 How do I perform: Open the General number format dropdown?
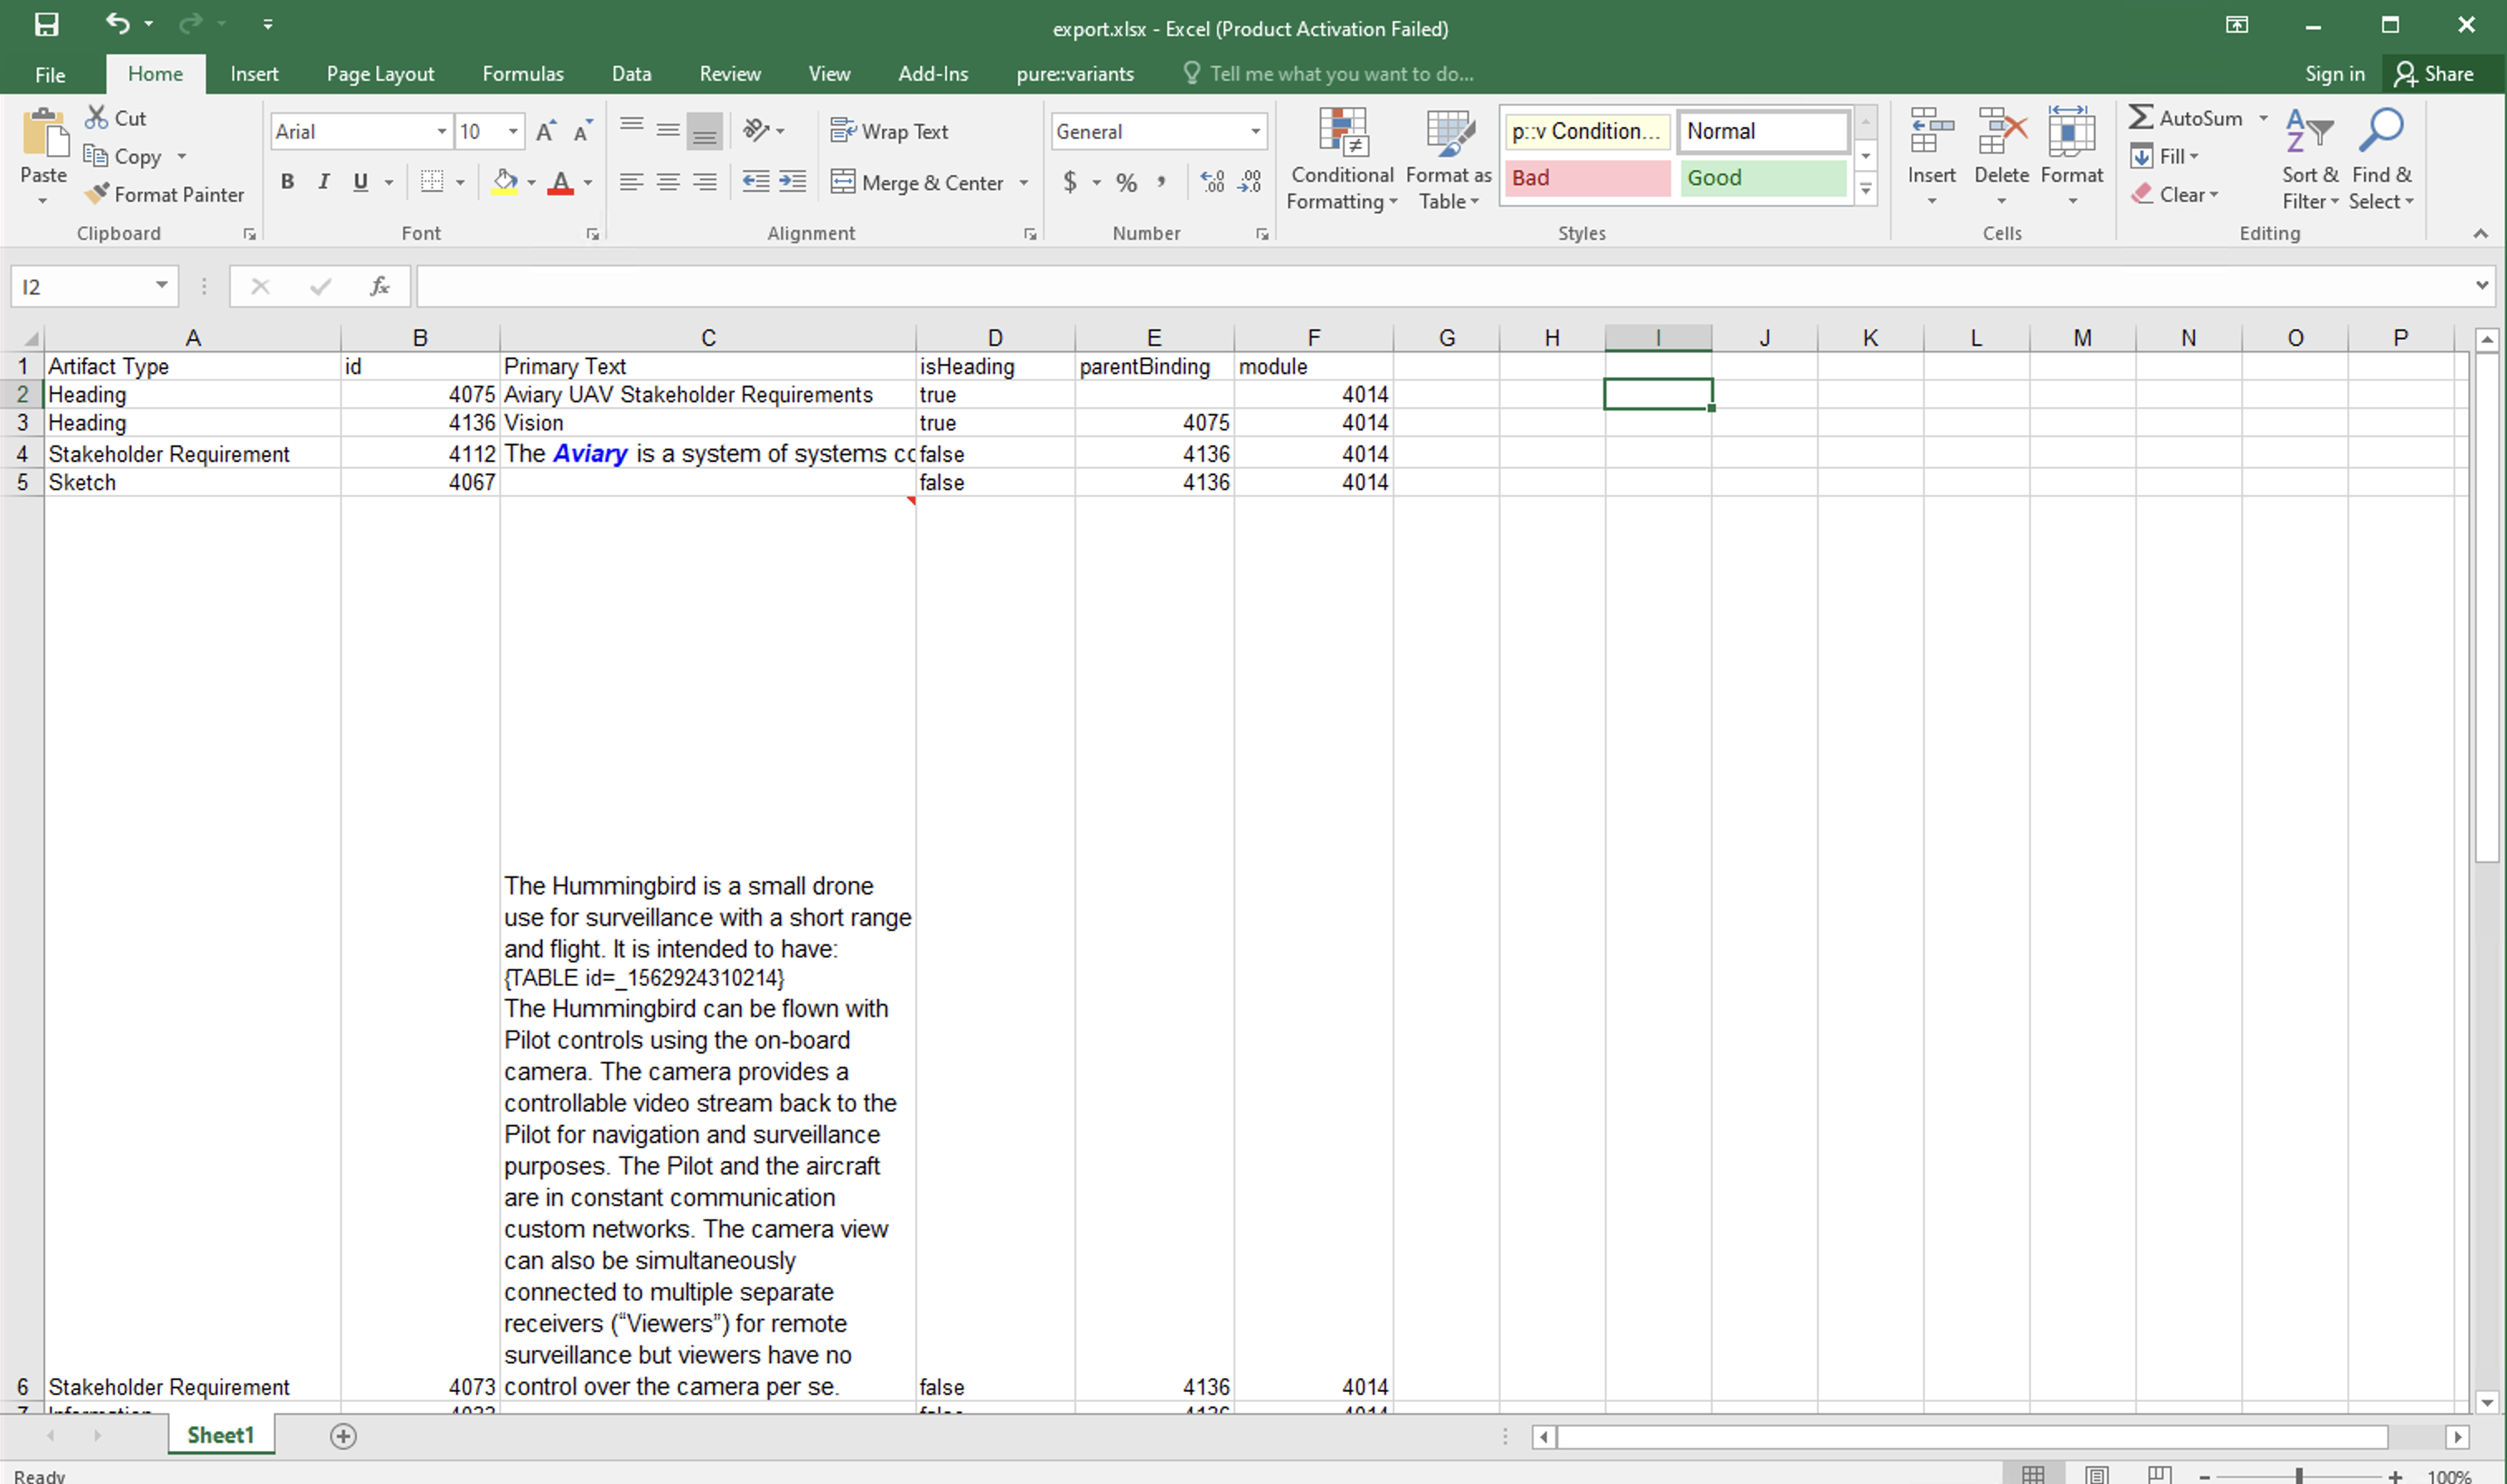coord(1254,131)
